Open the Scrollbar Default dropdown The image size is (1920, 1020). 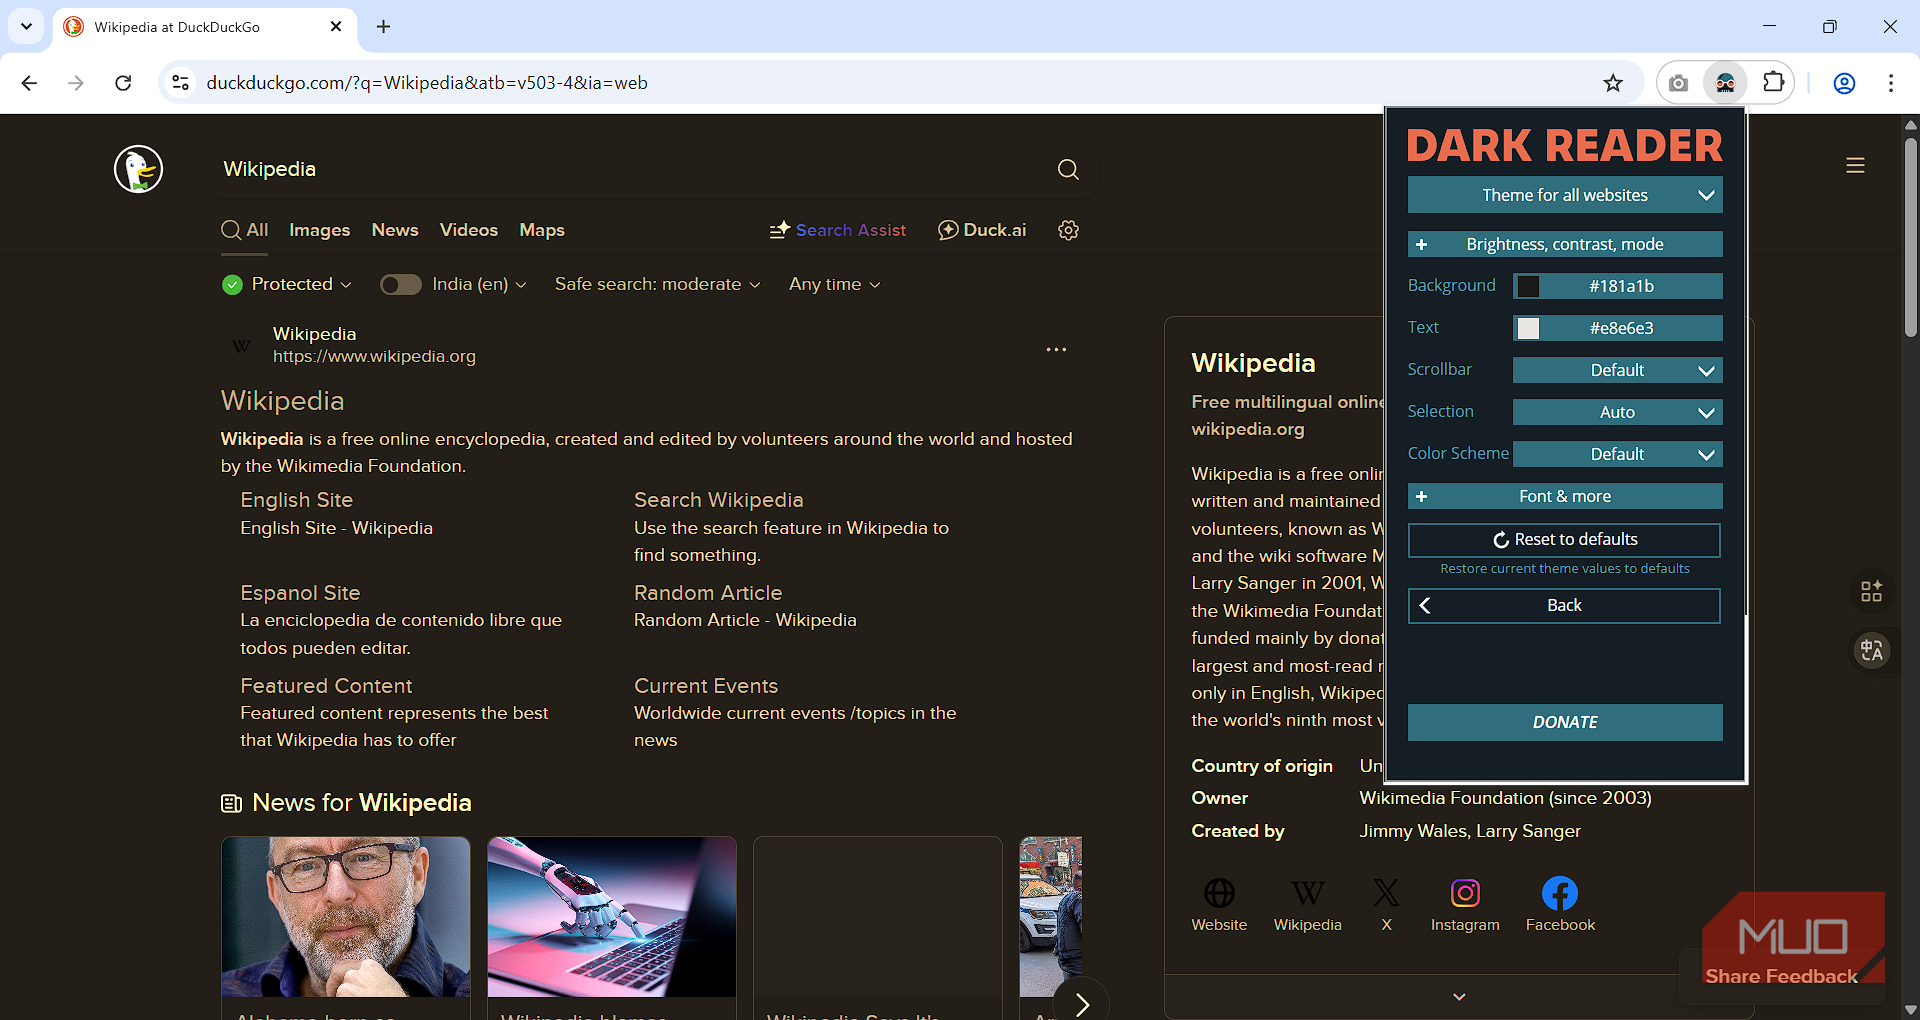1617,370
